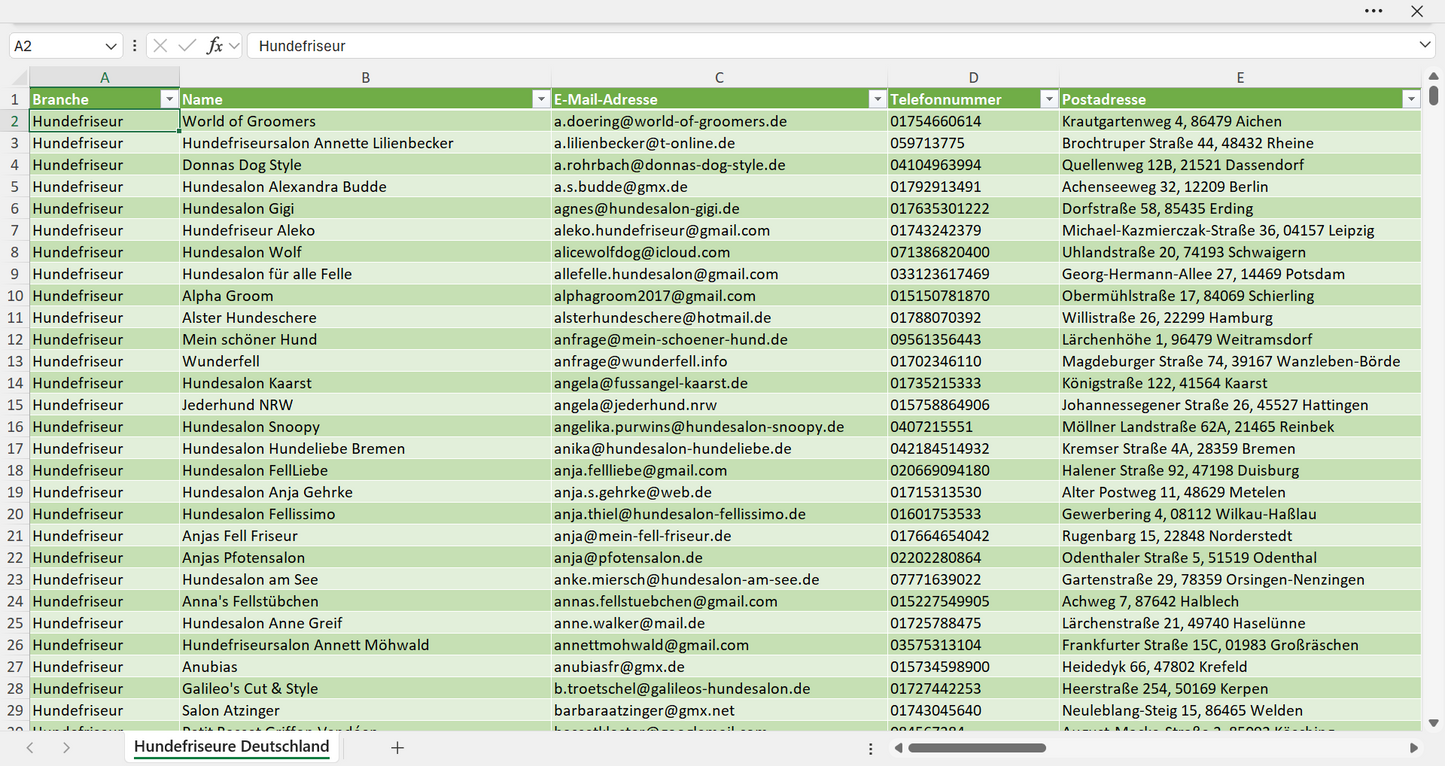Select the Hundefriseure Deutschland sheet tab

click(x=232, y=747)
